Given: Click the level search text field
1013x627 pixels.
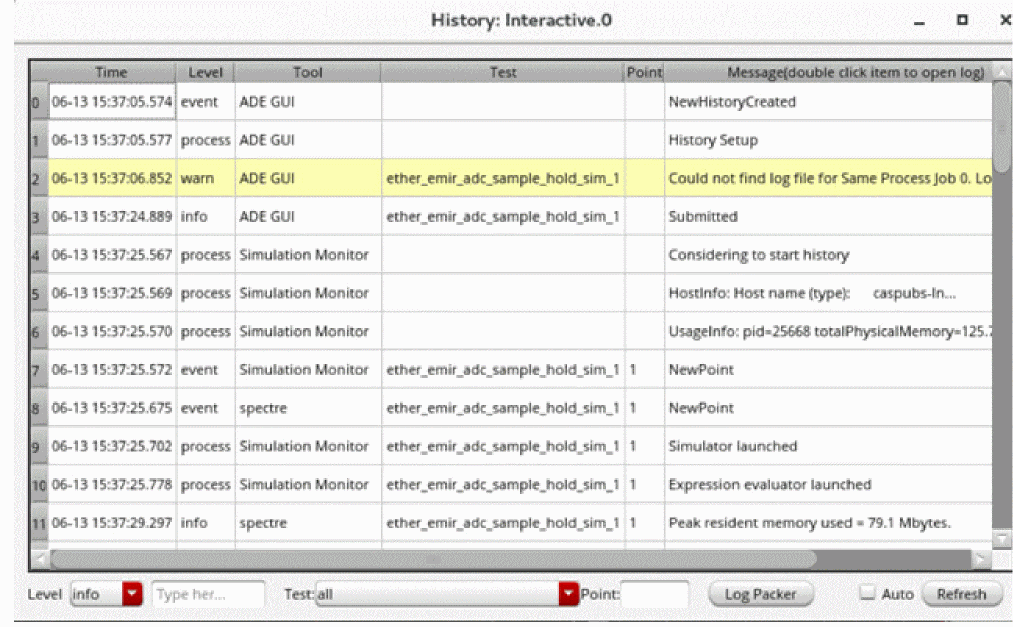Looking at the screenshot, I should click(209, 594).
